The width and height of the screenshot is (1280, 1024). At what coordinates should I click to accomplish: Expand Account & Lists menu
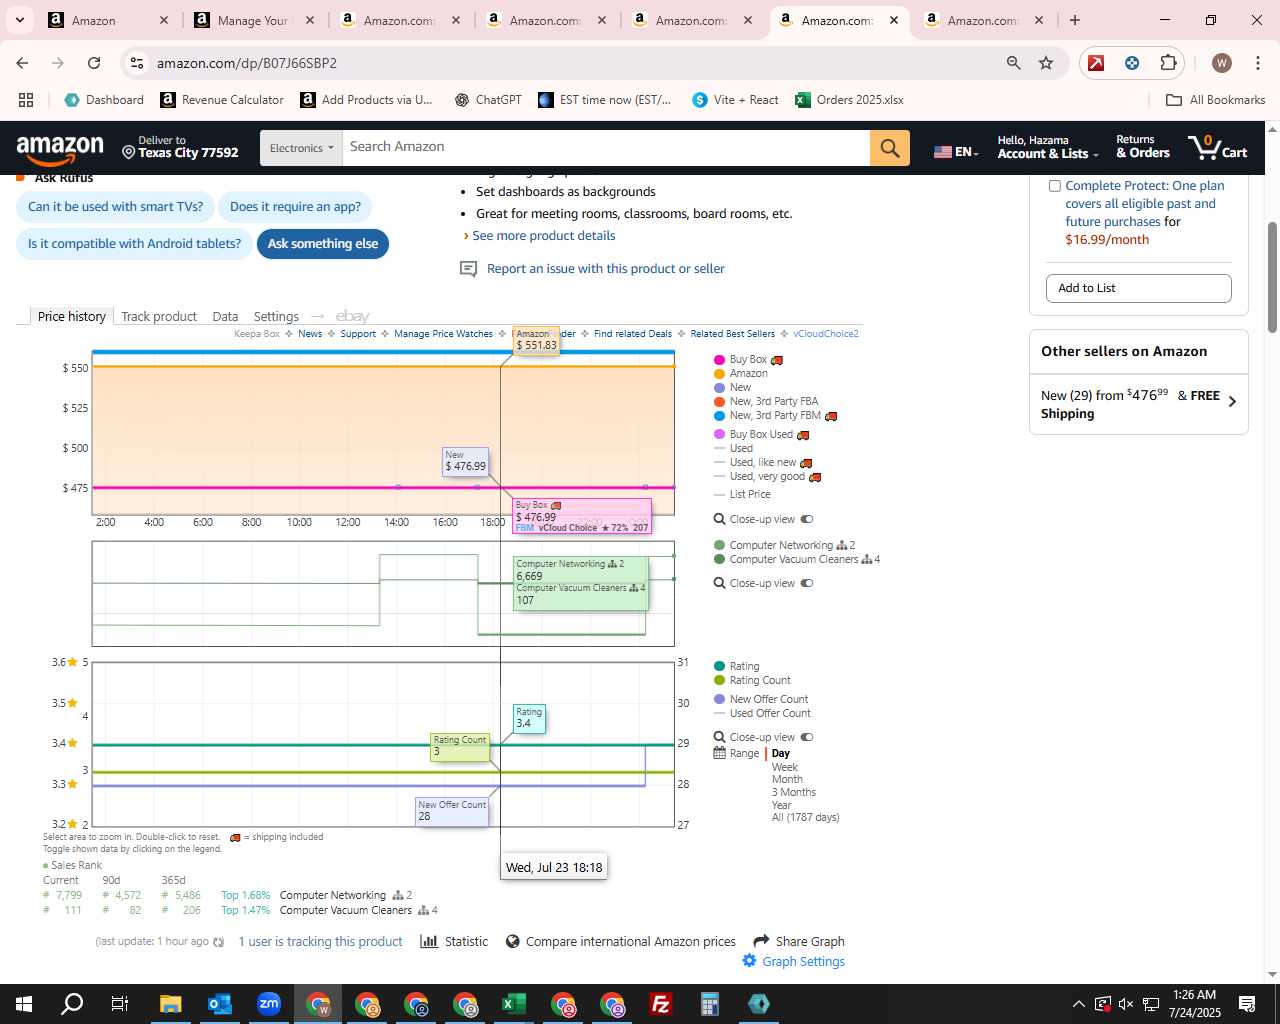[1048, 147]
